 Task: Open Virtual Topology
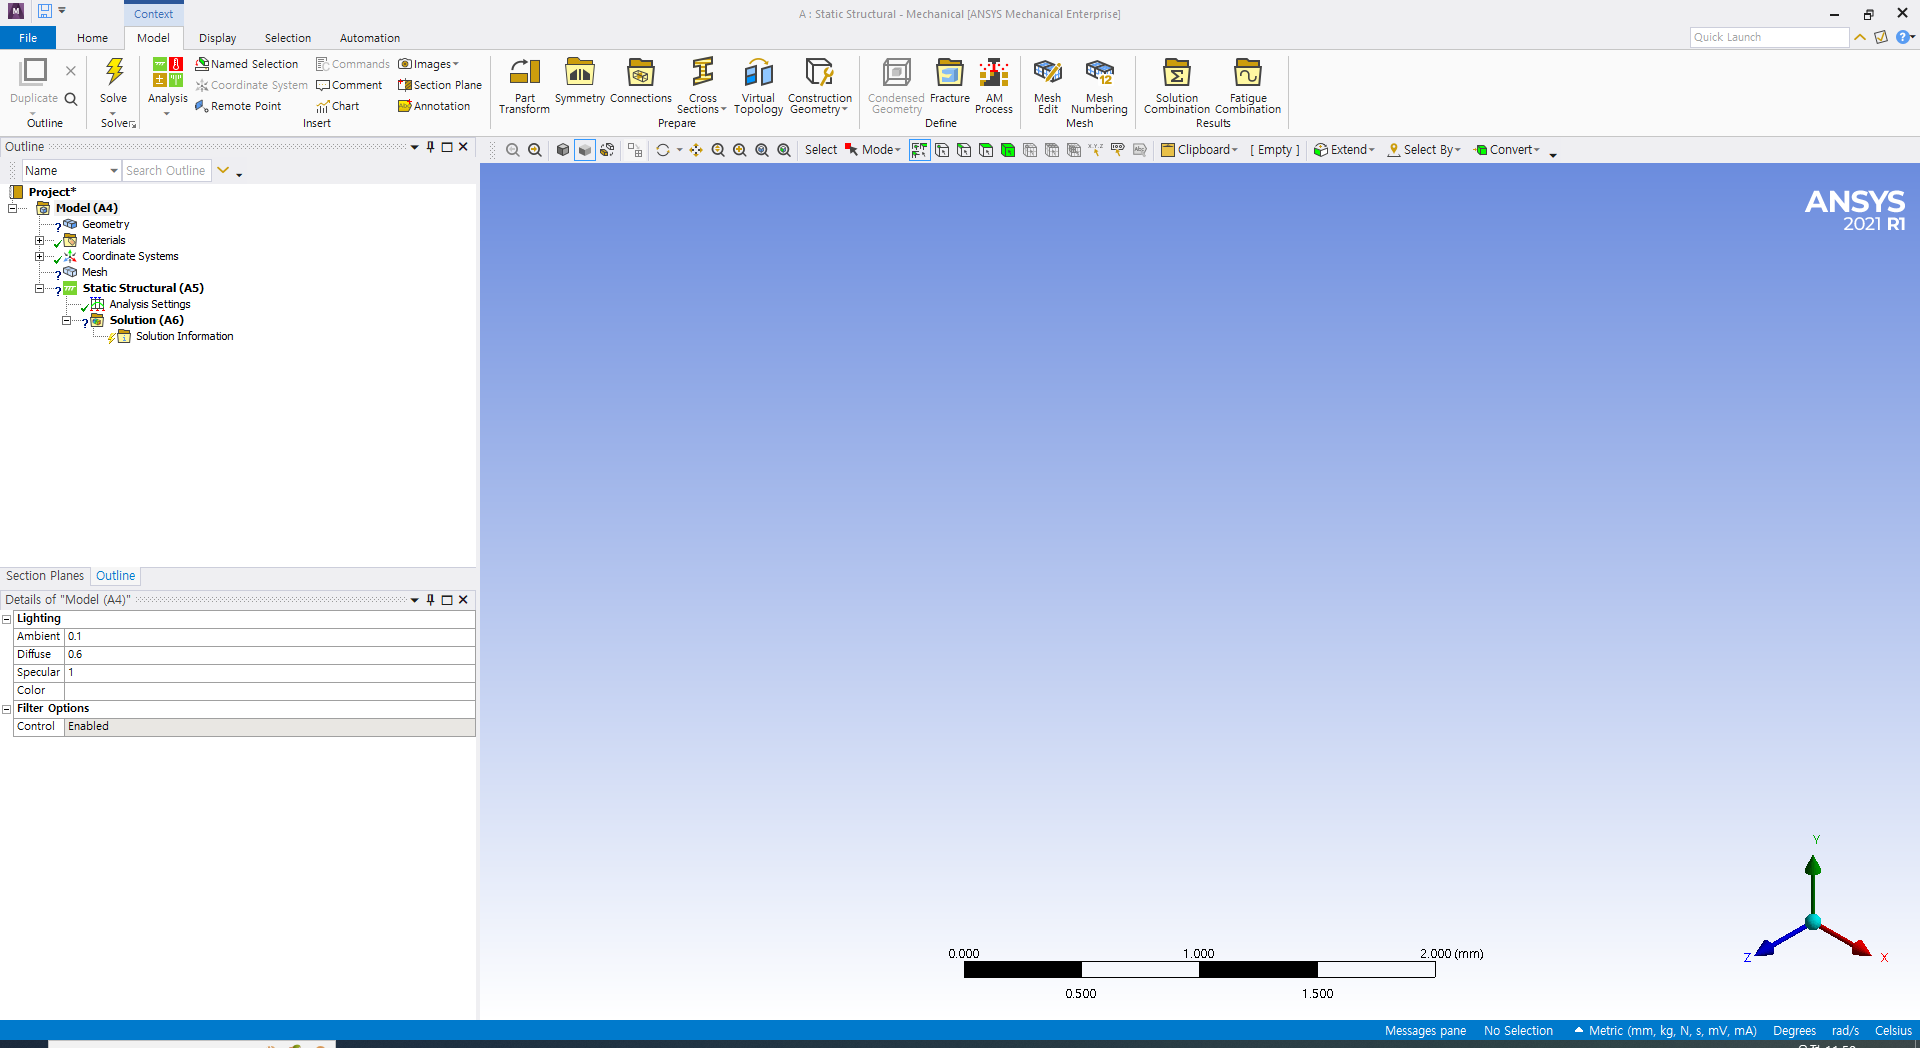(758, 86)
